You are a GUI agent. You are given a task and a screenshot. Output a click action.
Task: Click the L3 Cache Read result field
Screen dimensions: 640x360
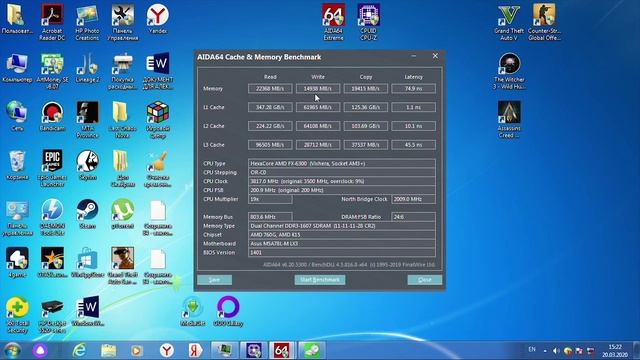pos(270,144)
